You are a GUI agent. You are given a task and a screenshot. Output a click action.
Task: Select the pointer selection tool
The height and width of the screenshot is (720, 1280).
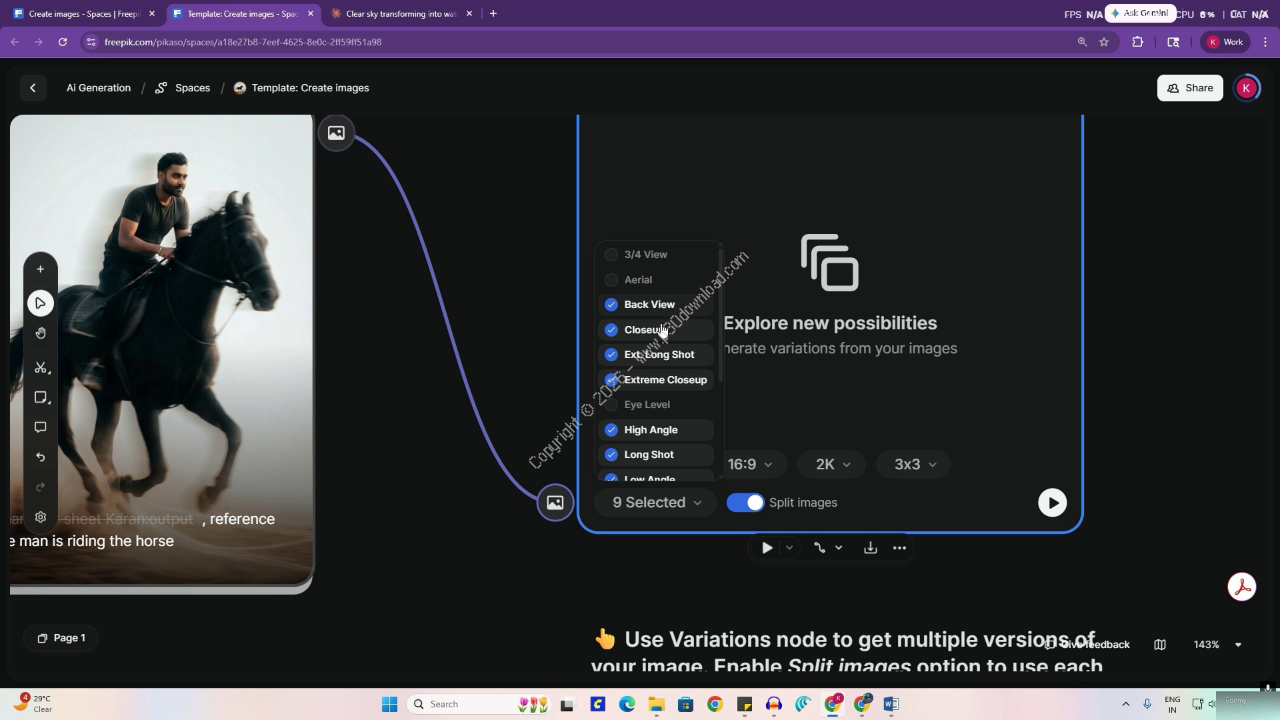click(40, 303)
